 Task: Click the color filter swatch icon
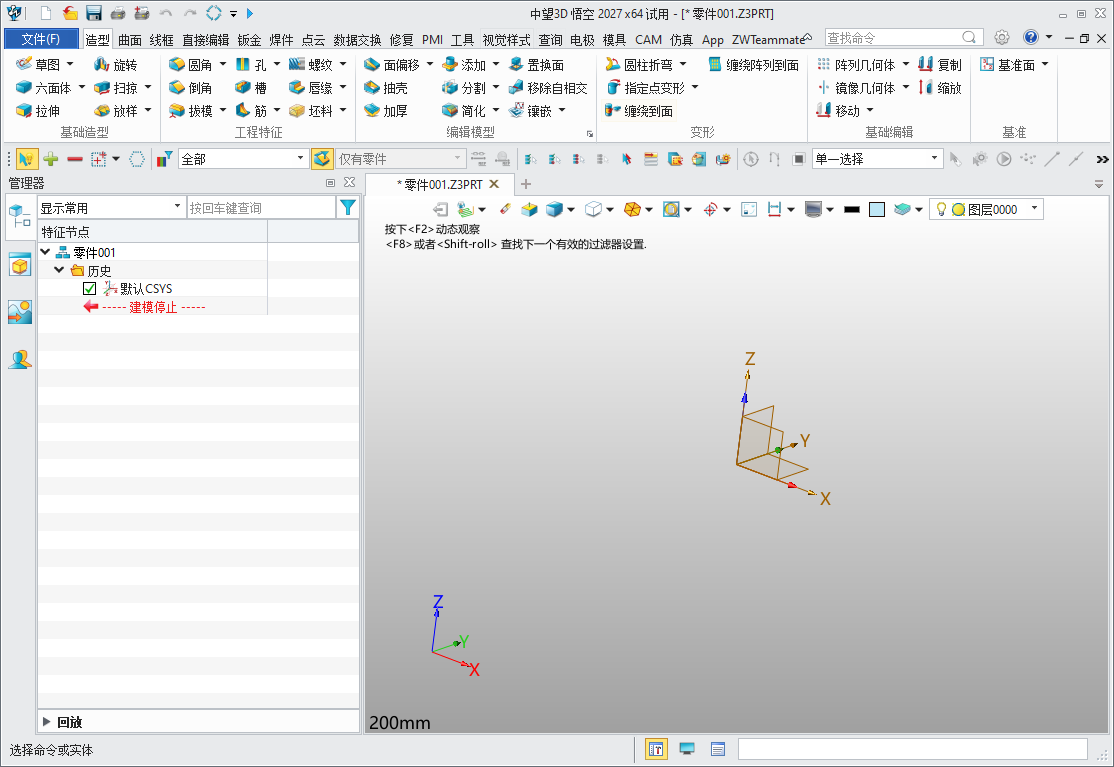[164, 159]
